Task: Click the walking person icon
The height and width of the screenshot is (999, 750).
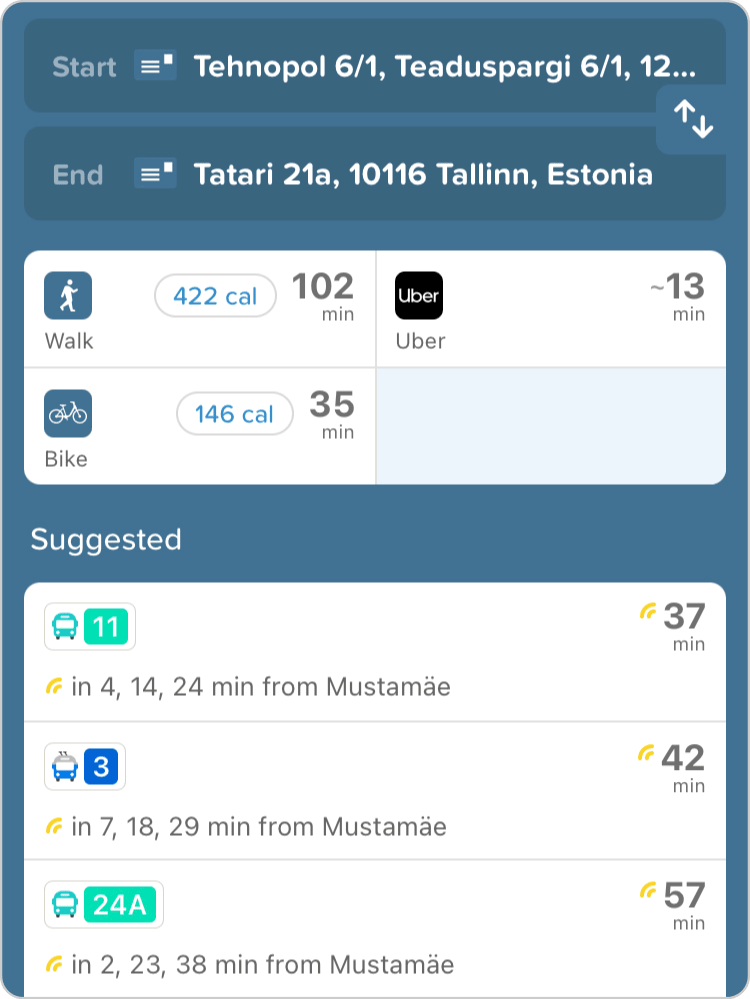Action: 68,296
